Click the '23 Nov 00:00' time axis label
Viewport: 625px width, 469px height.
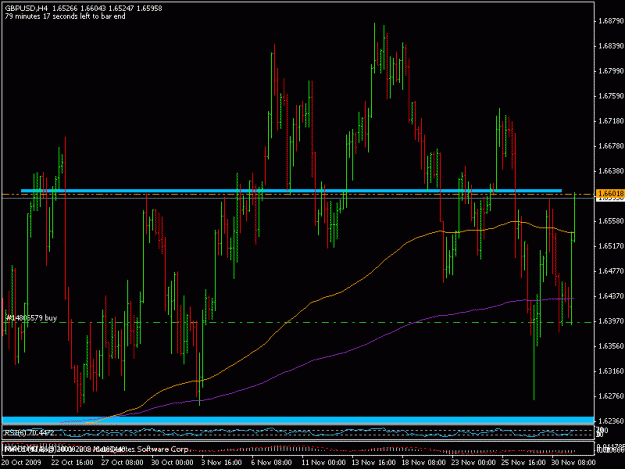(x=473, y=462)
